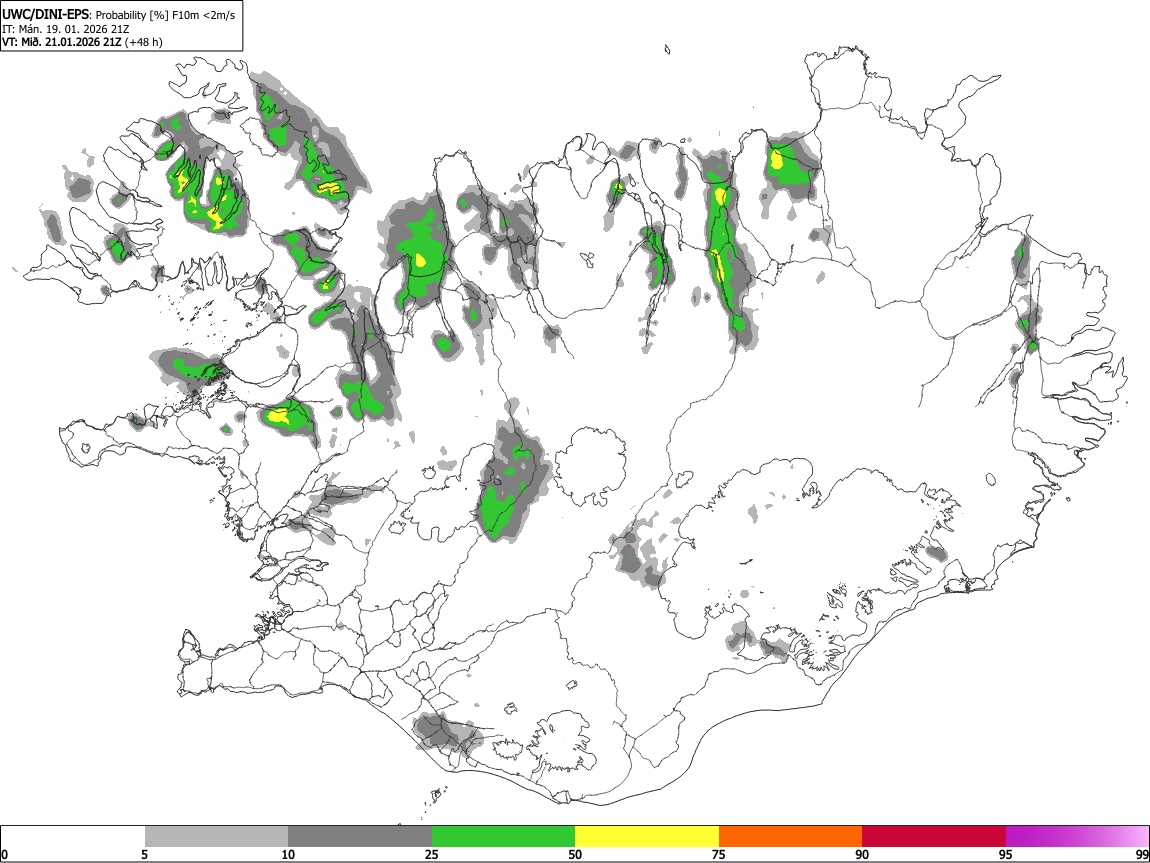Click the yellow 50-75% legend swatch
Image resolution: width=1150 pixels, height=863 pixels.
point(647,837)
